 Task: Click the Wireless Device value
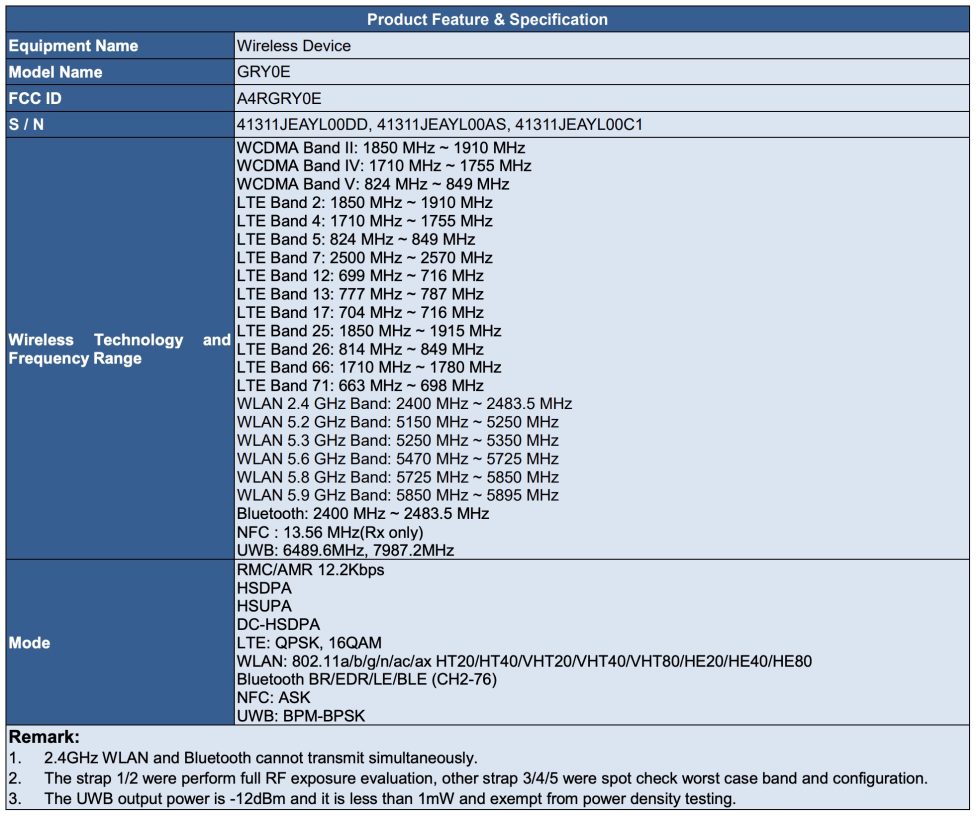[294, 46]
